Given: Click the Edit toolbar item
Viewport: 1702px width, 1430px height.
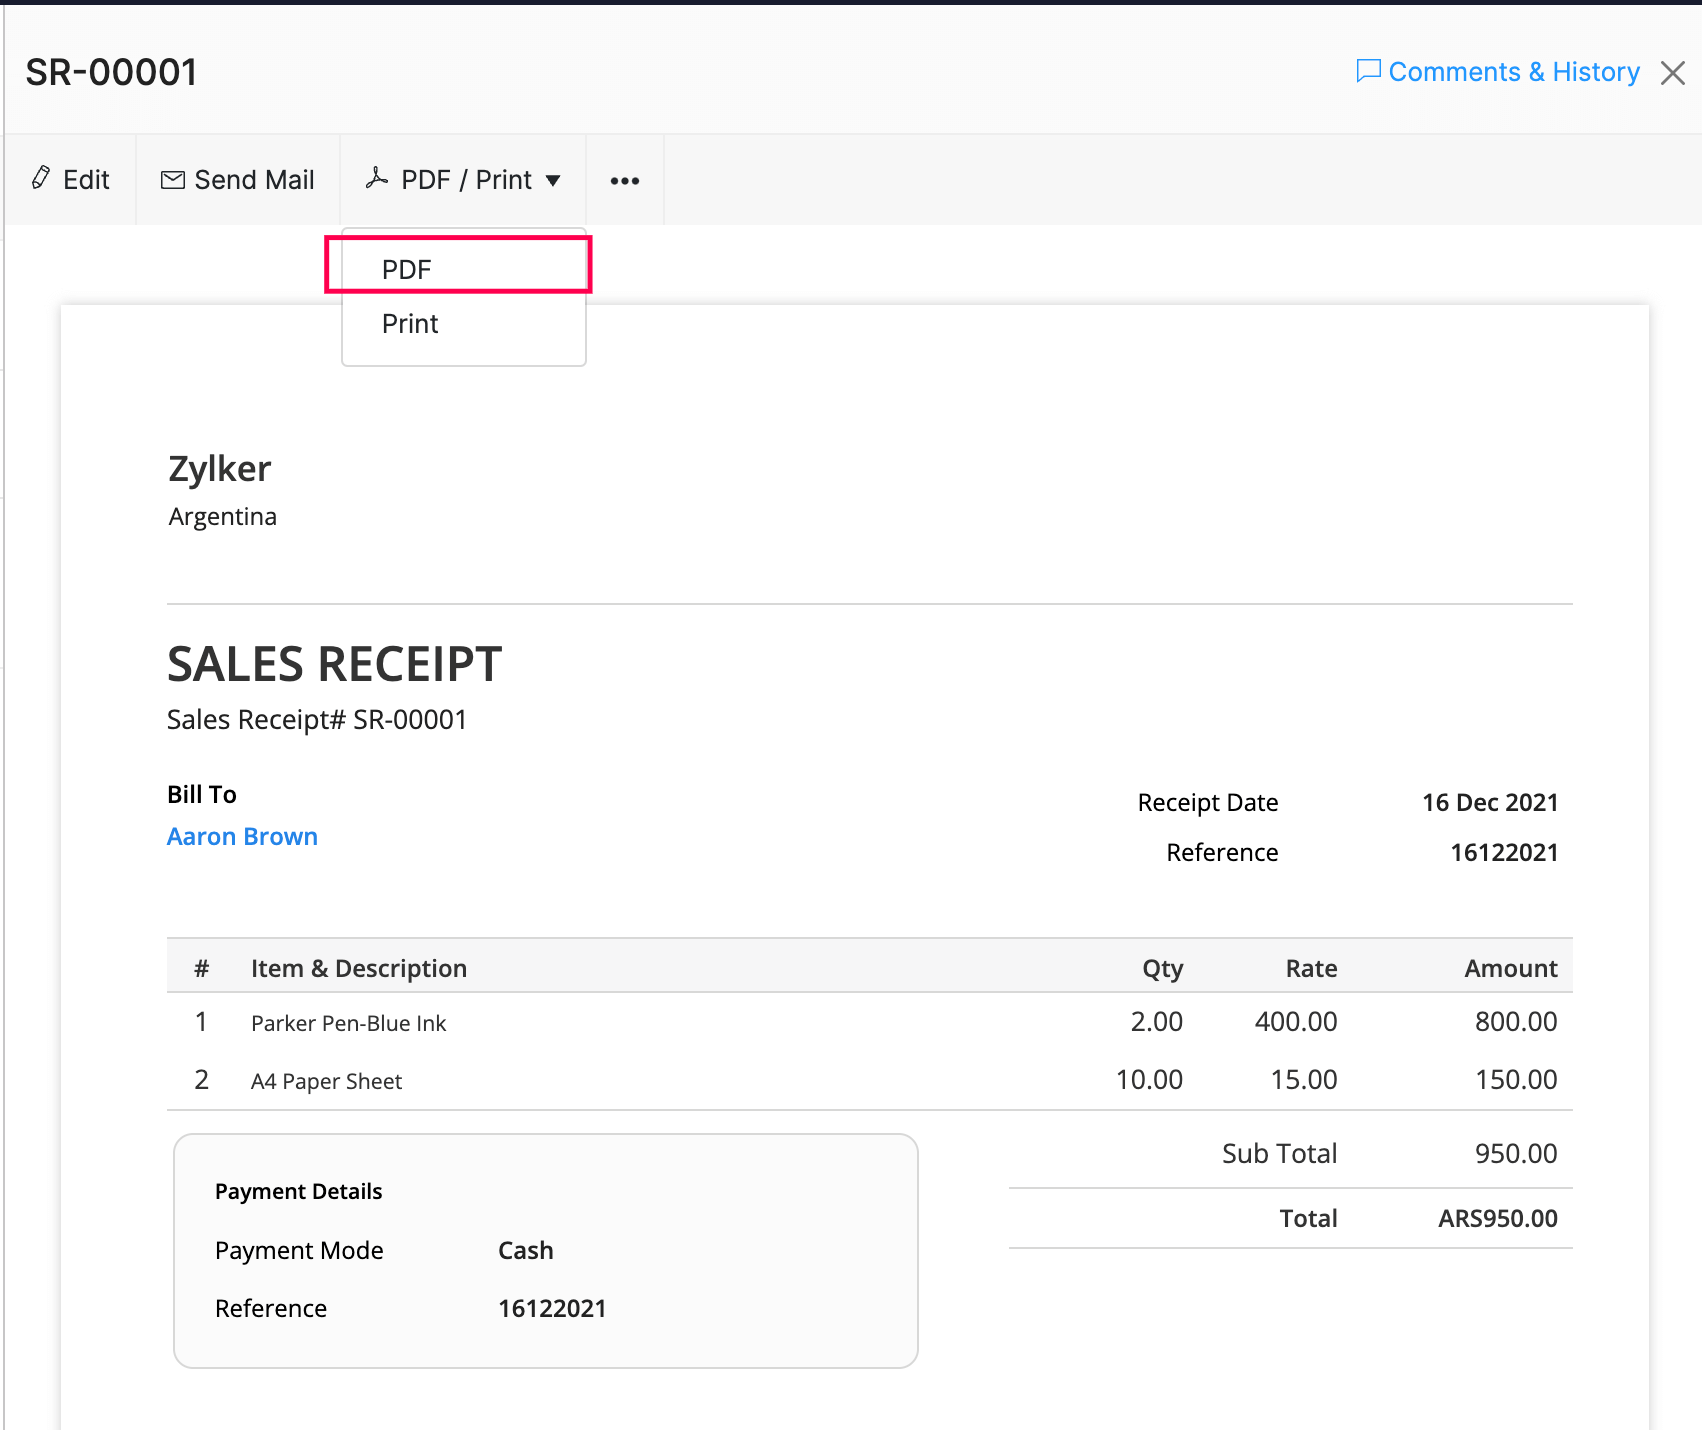Looking at the screenshot, I should 70,179.
